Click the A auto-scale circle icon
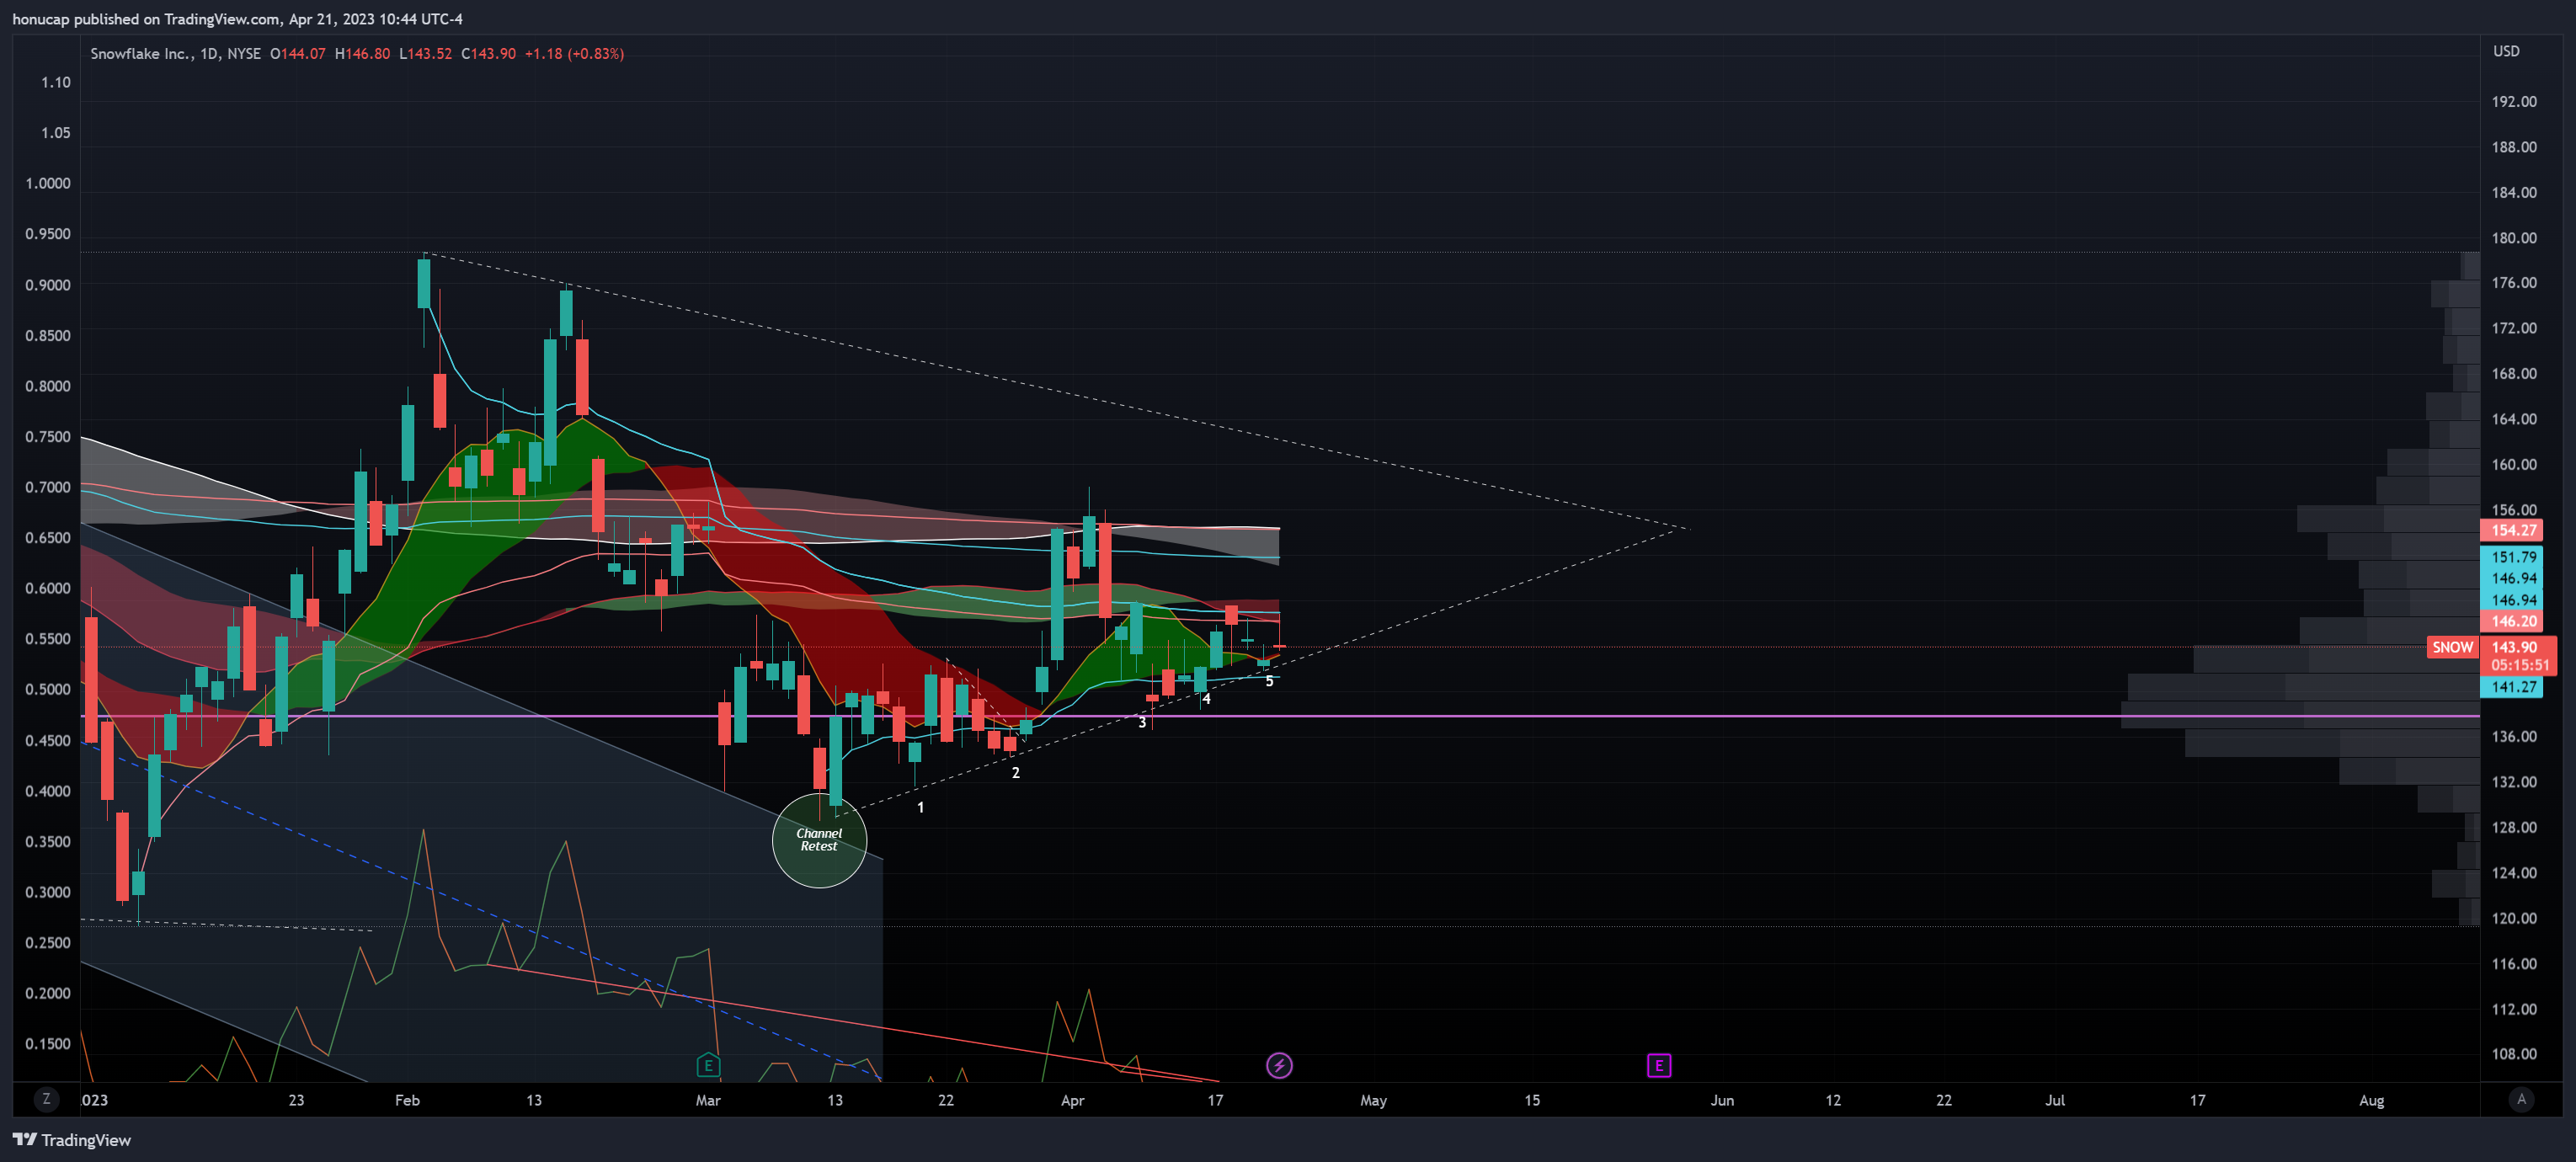The width and height of the screenshot is (2576, 1162). (x=2521, y=1099)
